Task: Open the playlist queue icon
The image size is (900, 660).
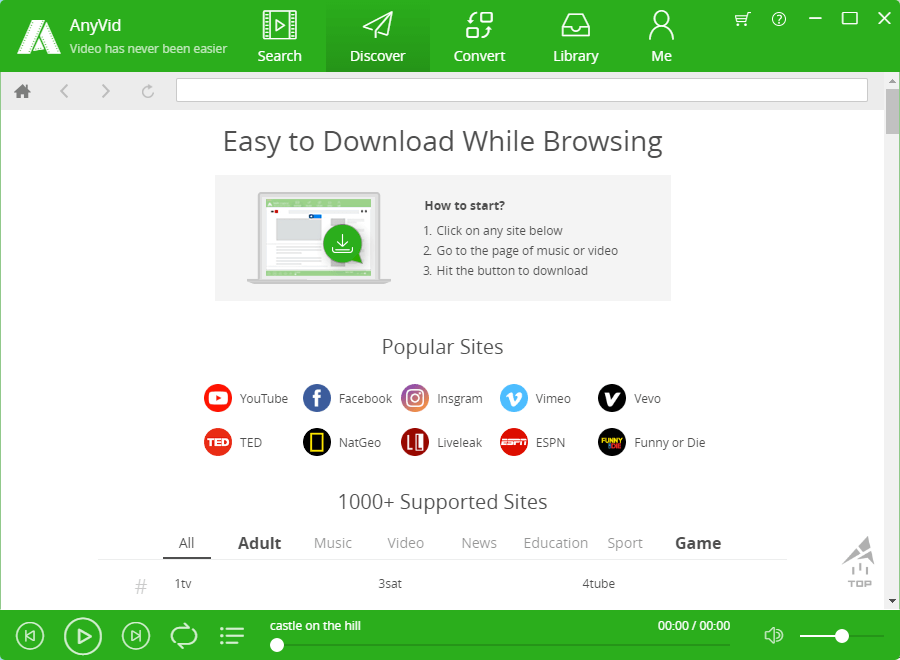Action: click(x=232, y=636)
